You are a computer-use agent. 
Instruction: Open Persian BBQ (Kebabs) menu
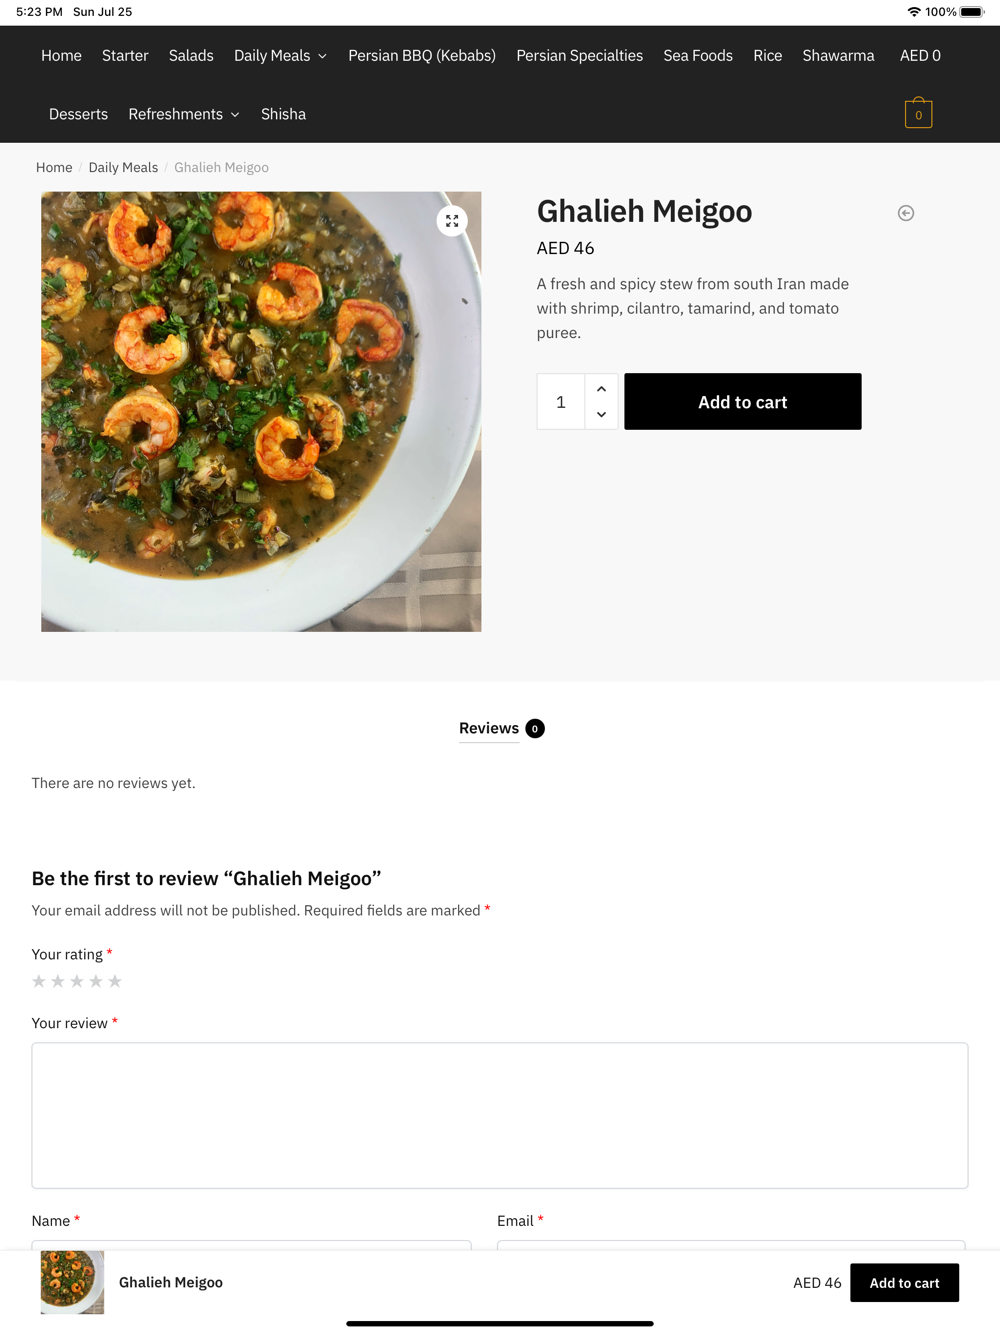point(422,56)
